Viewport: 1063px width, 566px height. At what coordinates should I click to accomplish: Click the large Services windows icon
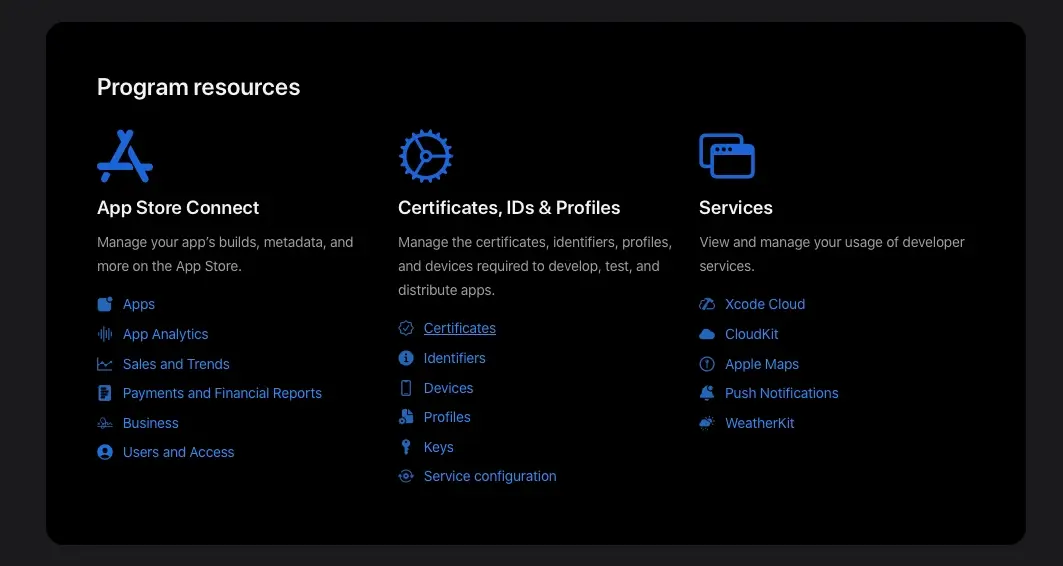pos(727,156)
